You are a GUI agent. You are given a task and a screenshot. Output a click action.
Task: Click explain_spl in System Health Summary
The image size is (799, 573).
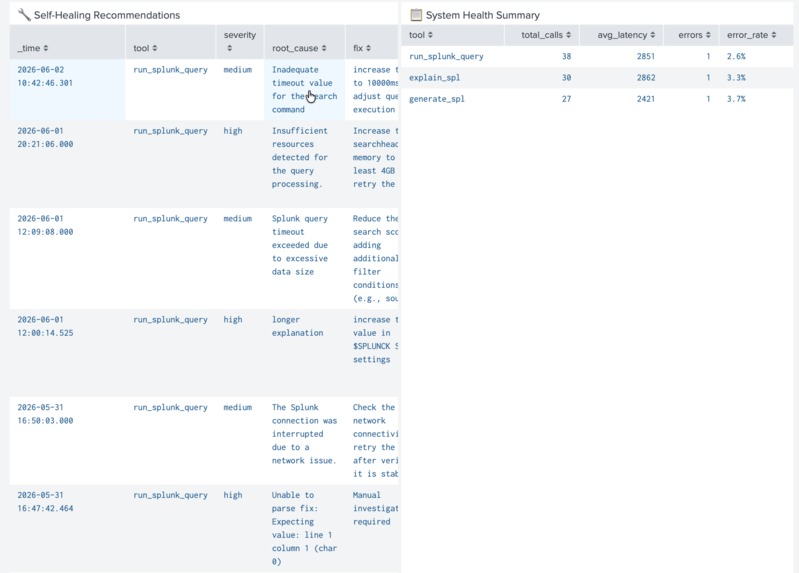click(x=434, y=77)
